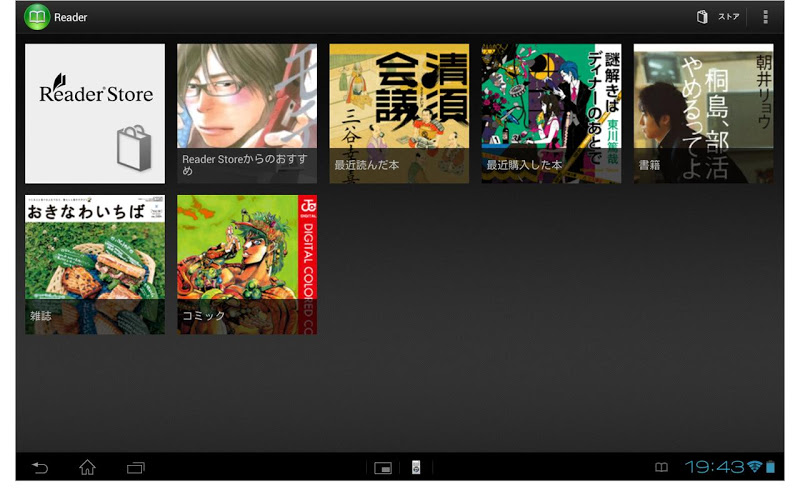The height and width of the screenshot is (500, 800).
Task: Tap the store book icon beside ストア
Action: coord(702,17)
